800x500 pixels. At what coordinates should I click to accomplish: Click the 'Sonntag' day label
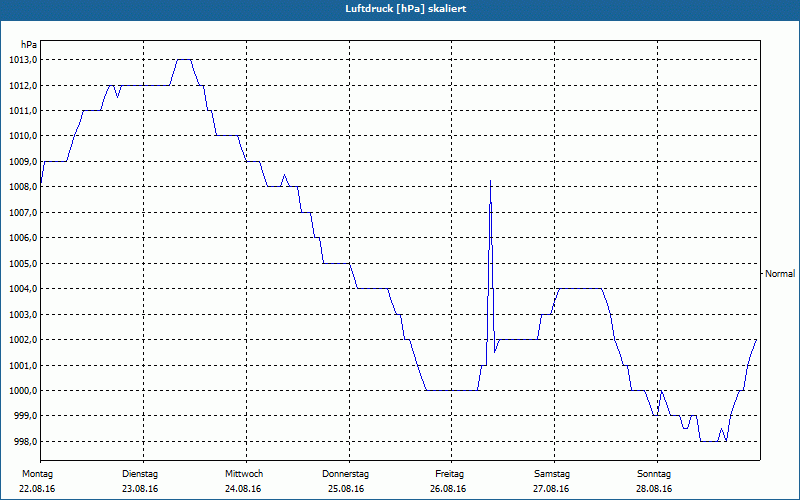(x=654, y=474)
